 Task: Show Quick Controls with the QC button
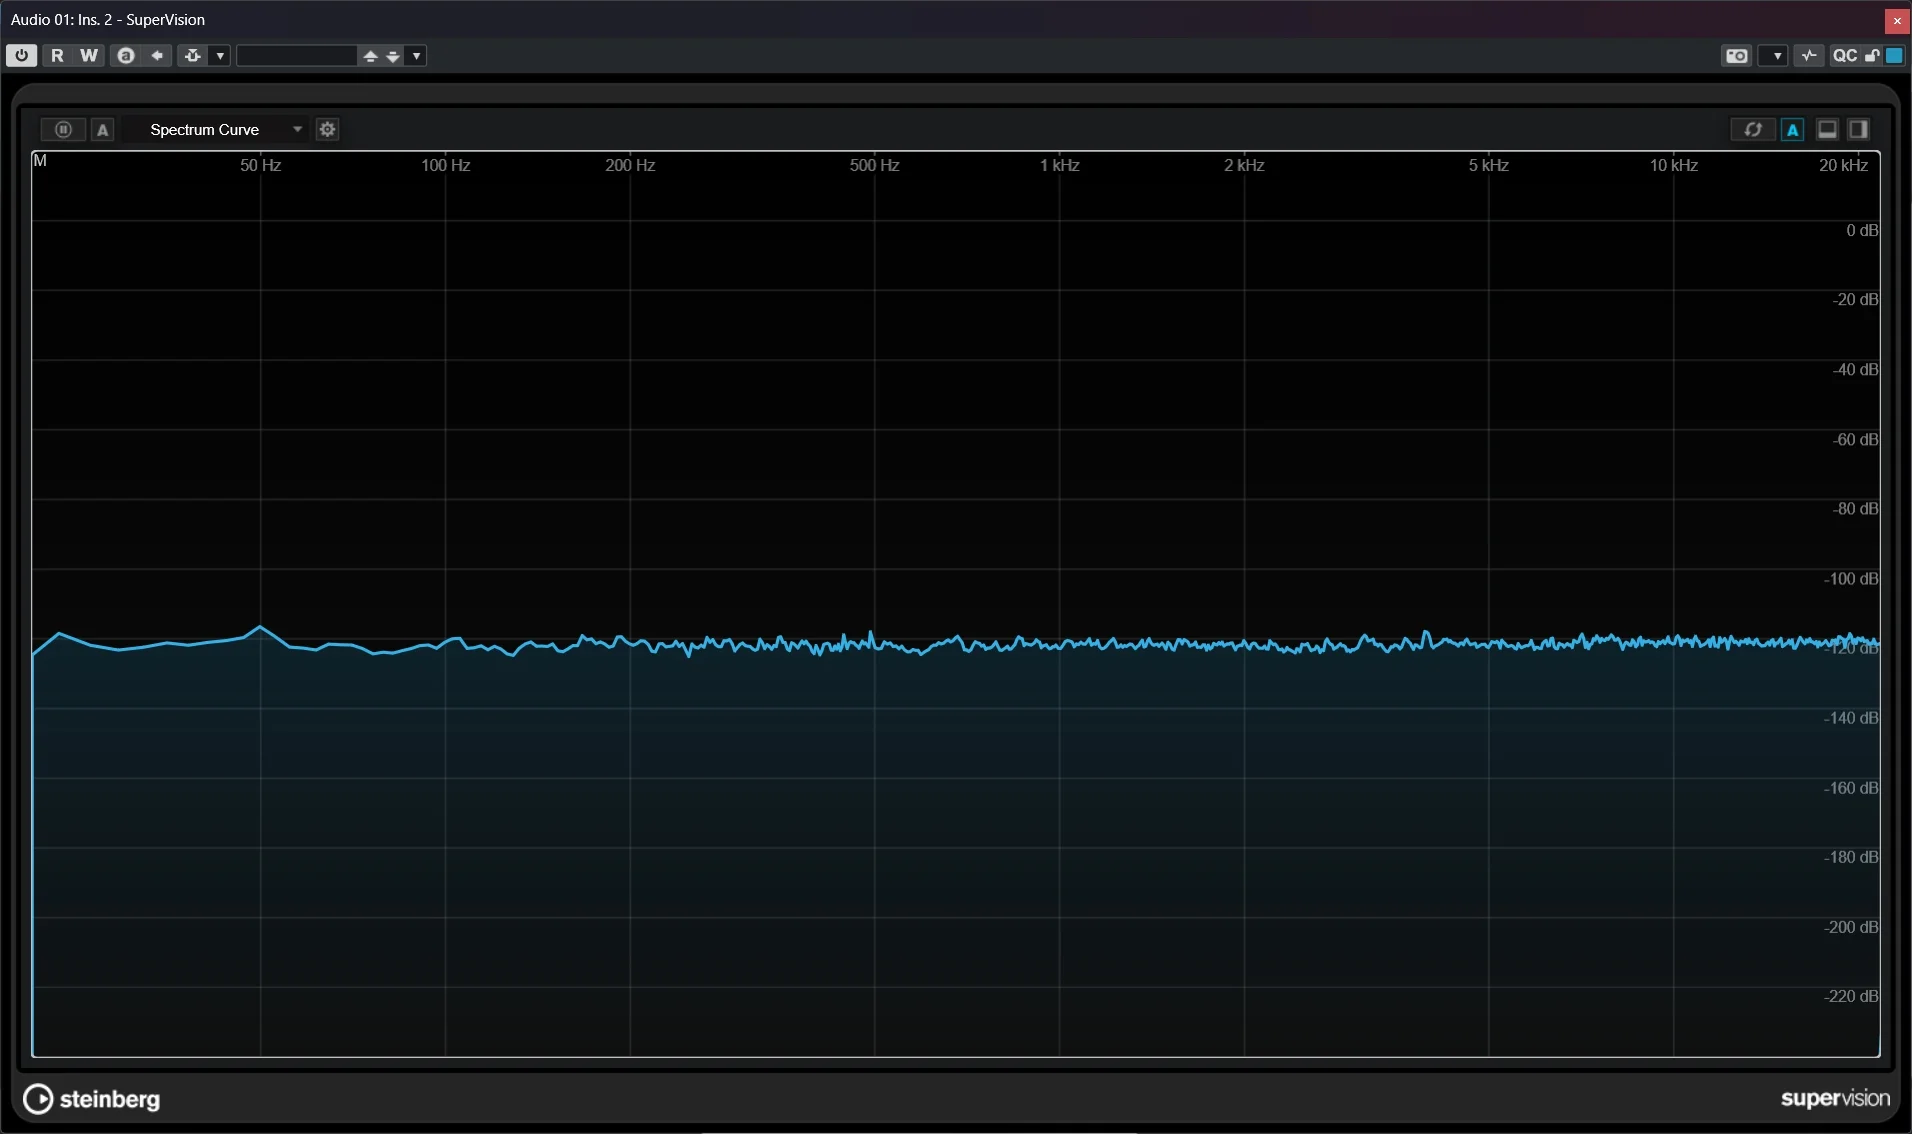[x=1844, y=56]
